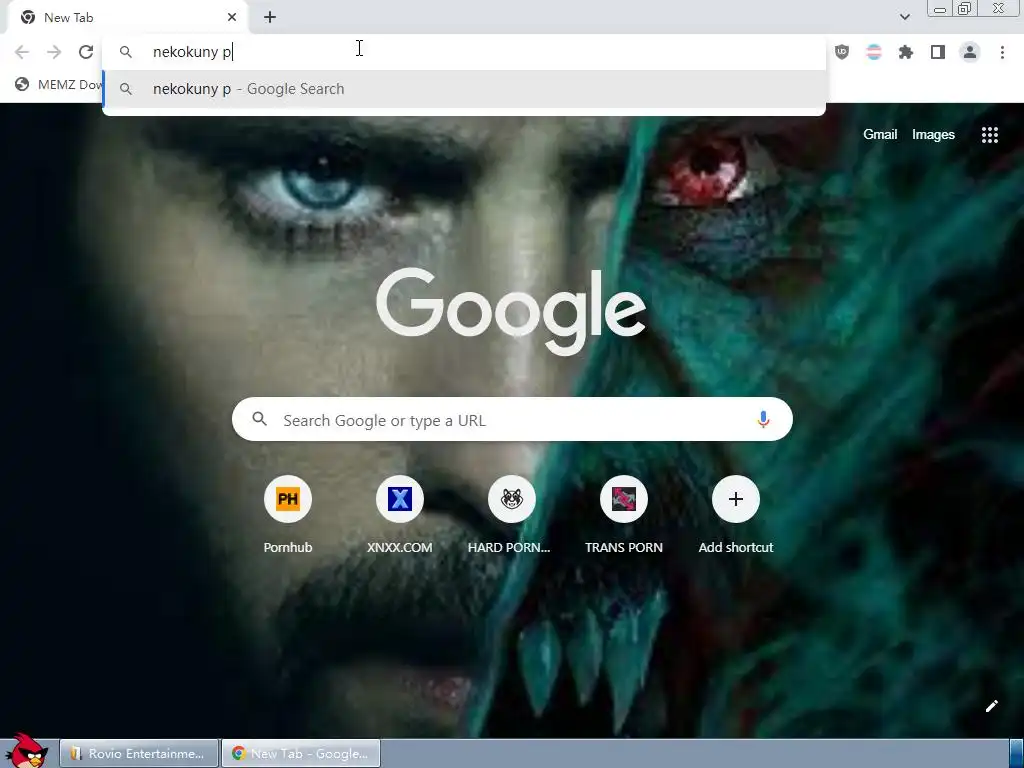Choose the 'nekokuny p - Google Search' suggestion
Screen dimensions: 1024x768
tap(464, 89)
